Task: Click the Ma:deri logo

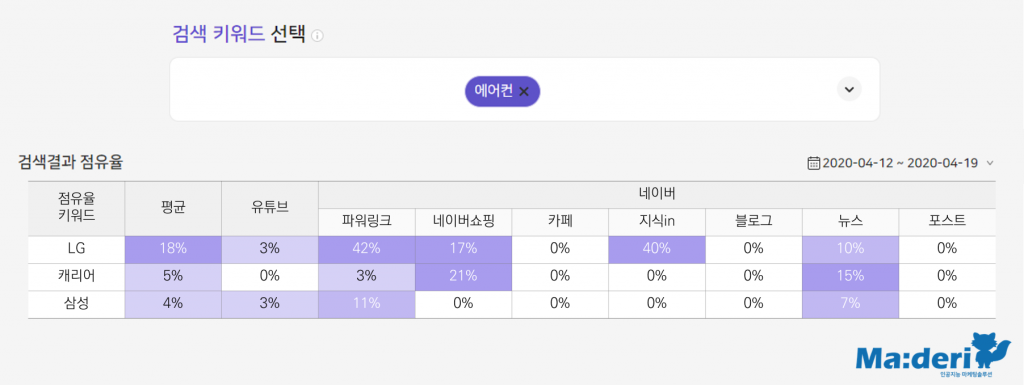Action: point(925,358)
